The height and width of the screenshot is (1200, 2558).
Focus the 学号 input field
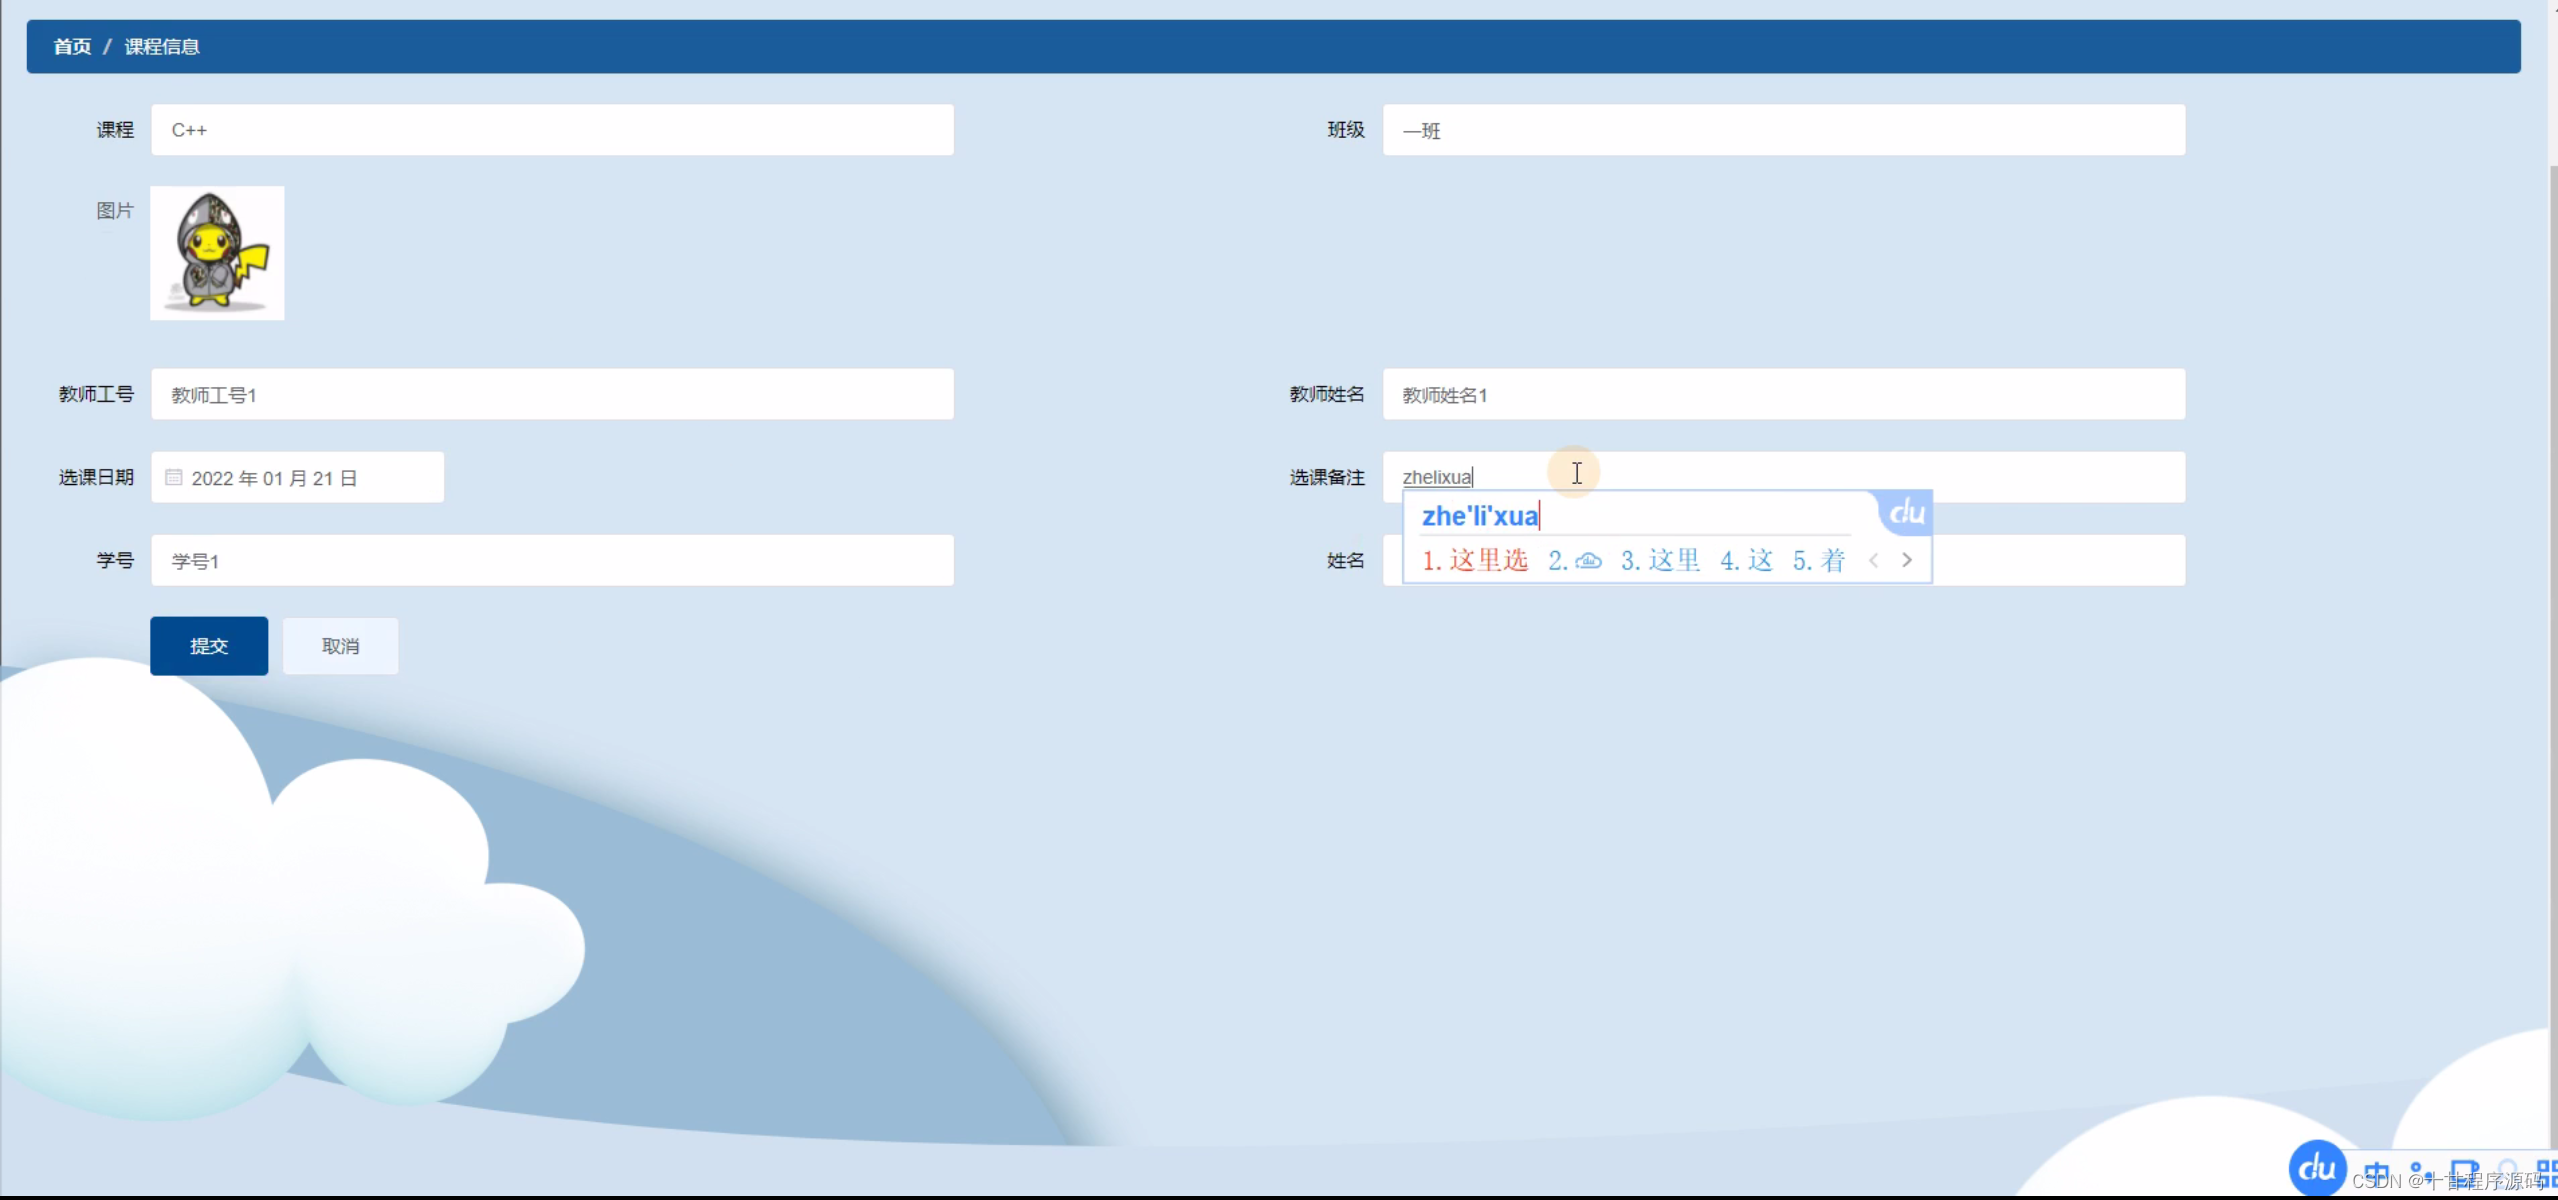click(552, 561)
